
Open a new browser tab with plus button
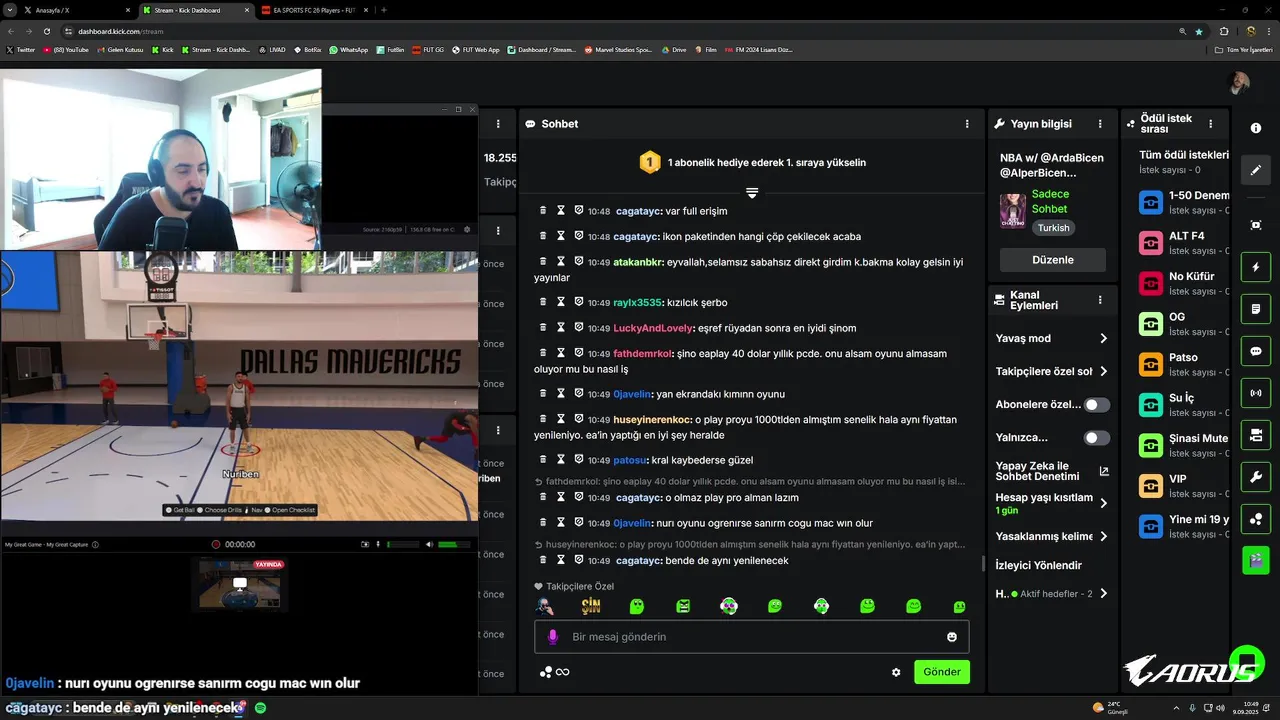coord(384,10)
